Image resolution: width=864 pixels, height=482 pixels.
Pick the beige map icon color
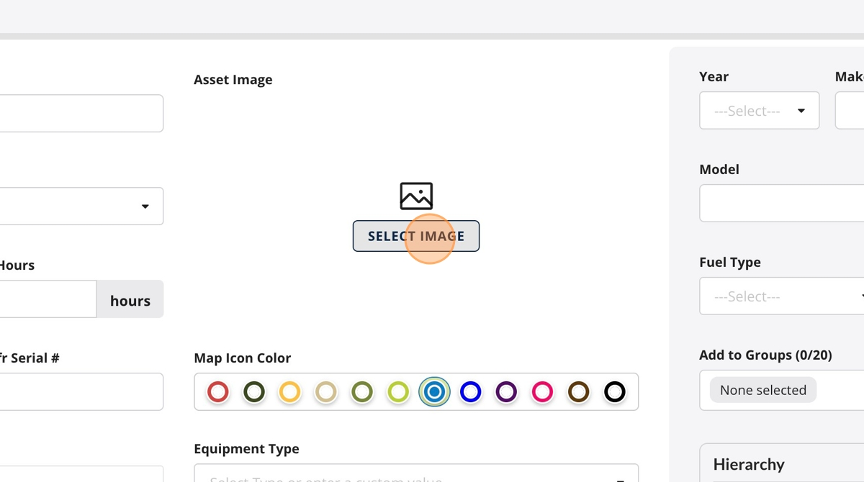tap(326, 392)
